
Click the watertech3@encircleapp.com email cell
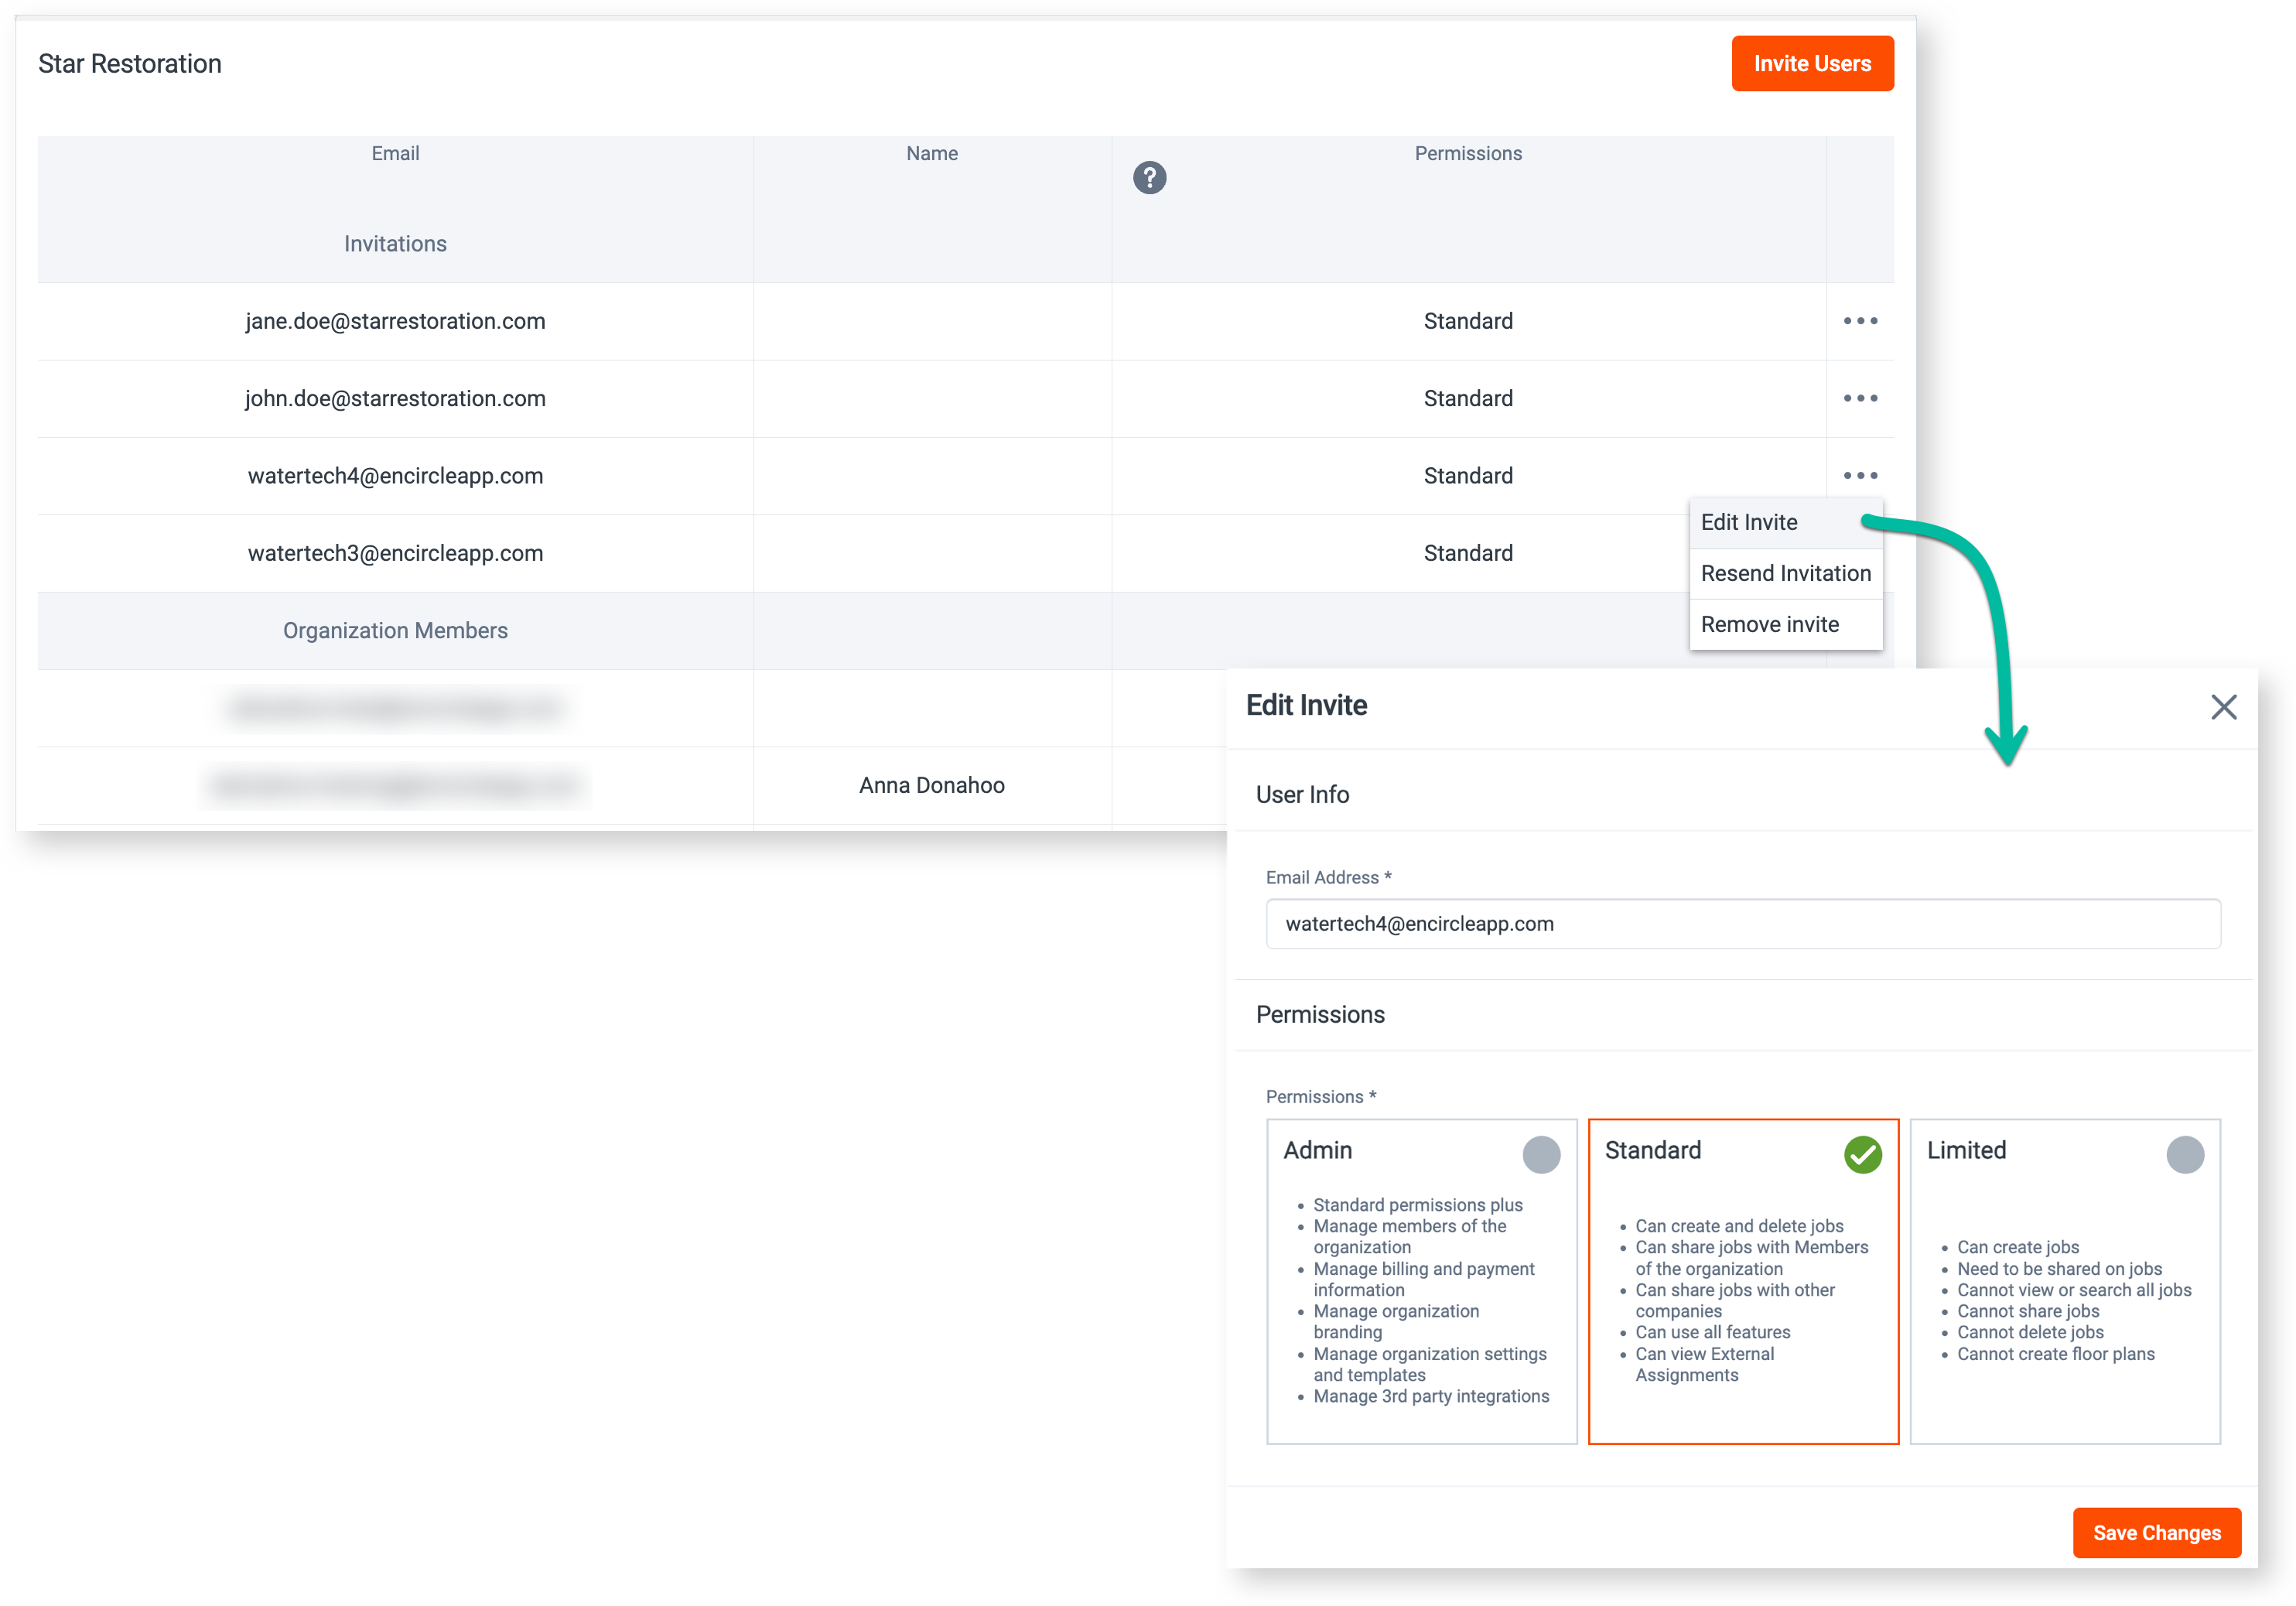coord(395,553)
